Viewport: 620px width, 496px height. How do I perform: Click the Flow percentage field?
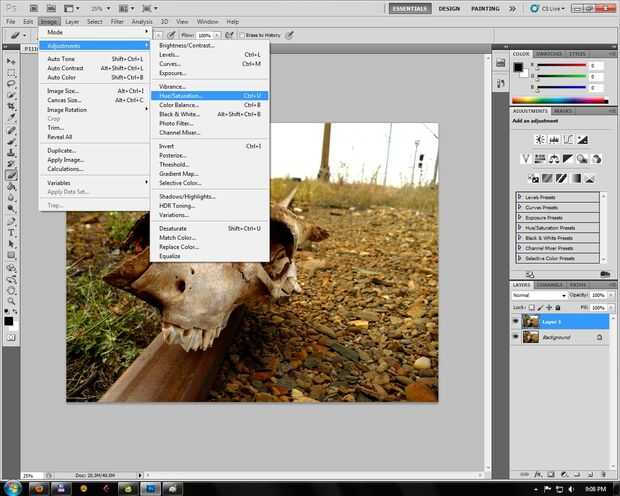click(x=204, y=35)
